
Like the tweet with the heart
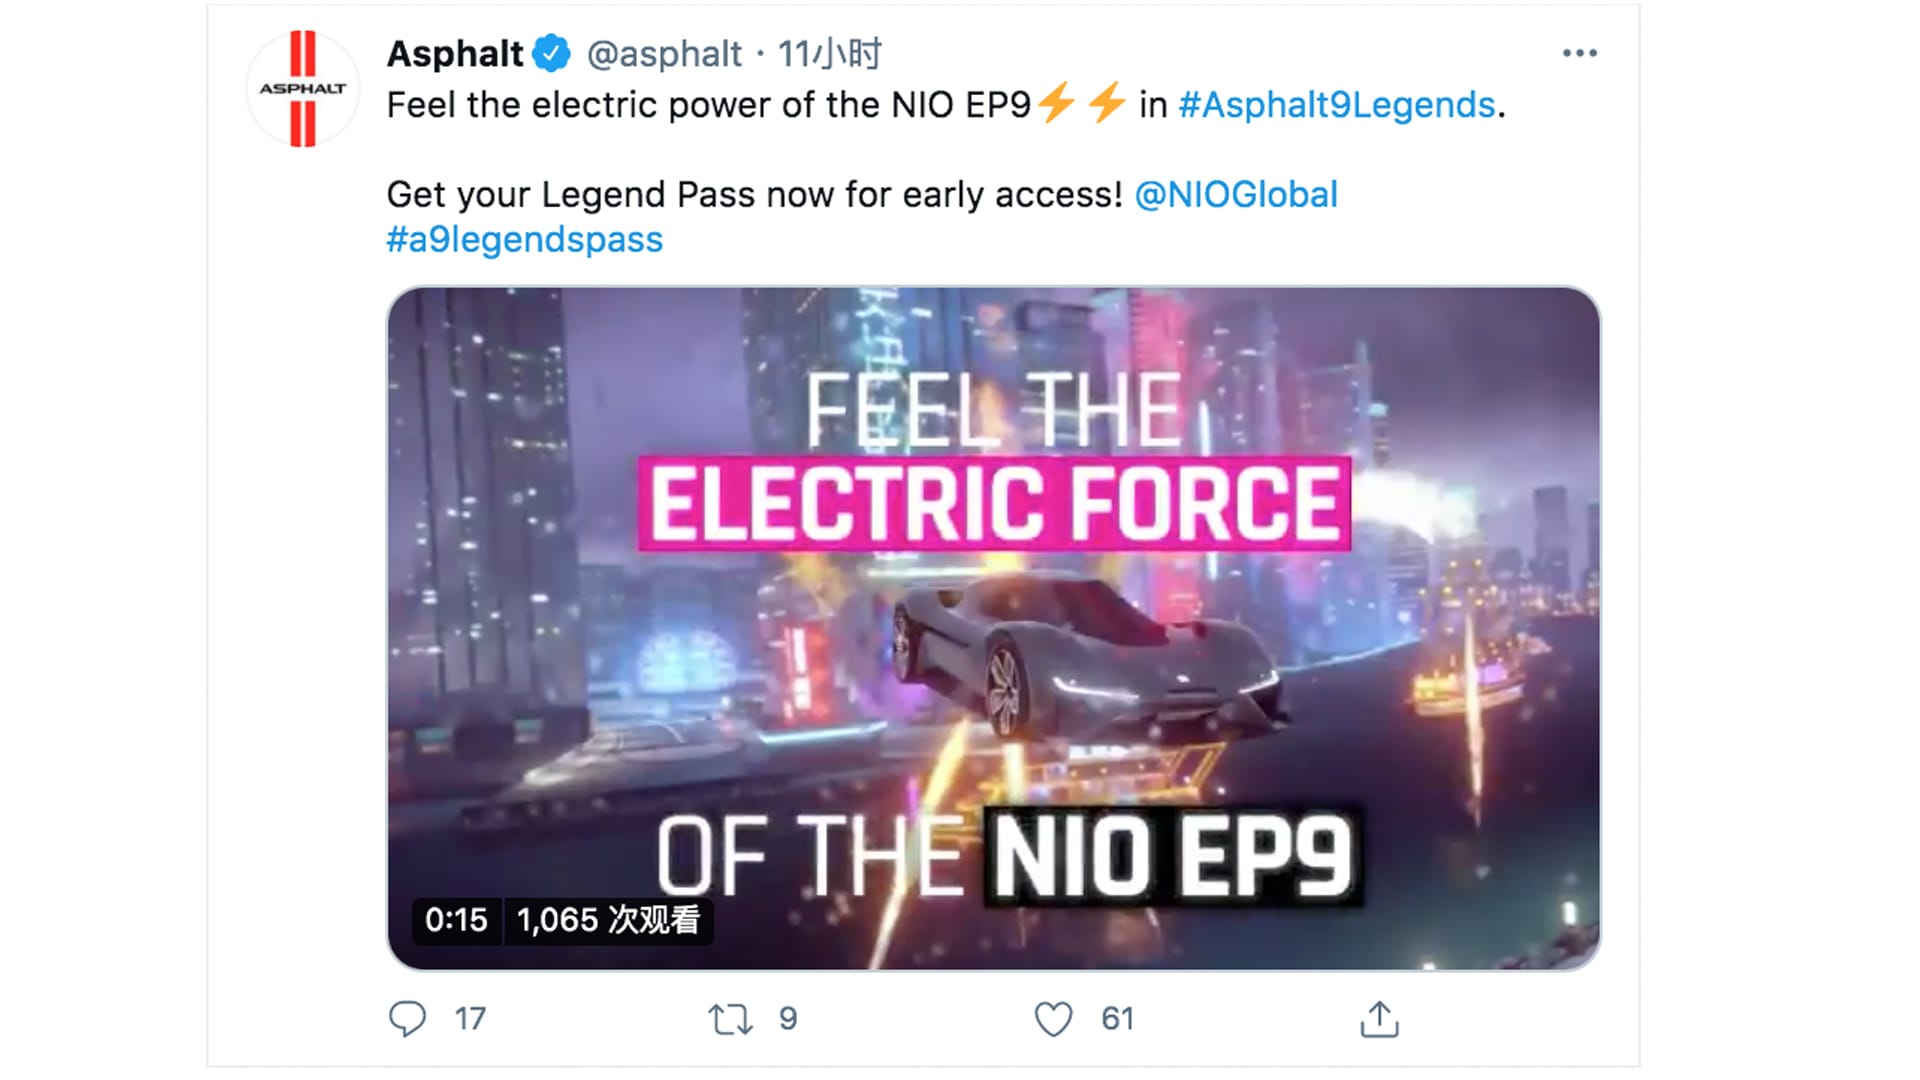(x=1053, y=1019)
